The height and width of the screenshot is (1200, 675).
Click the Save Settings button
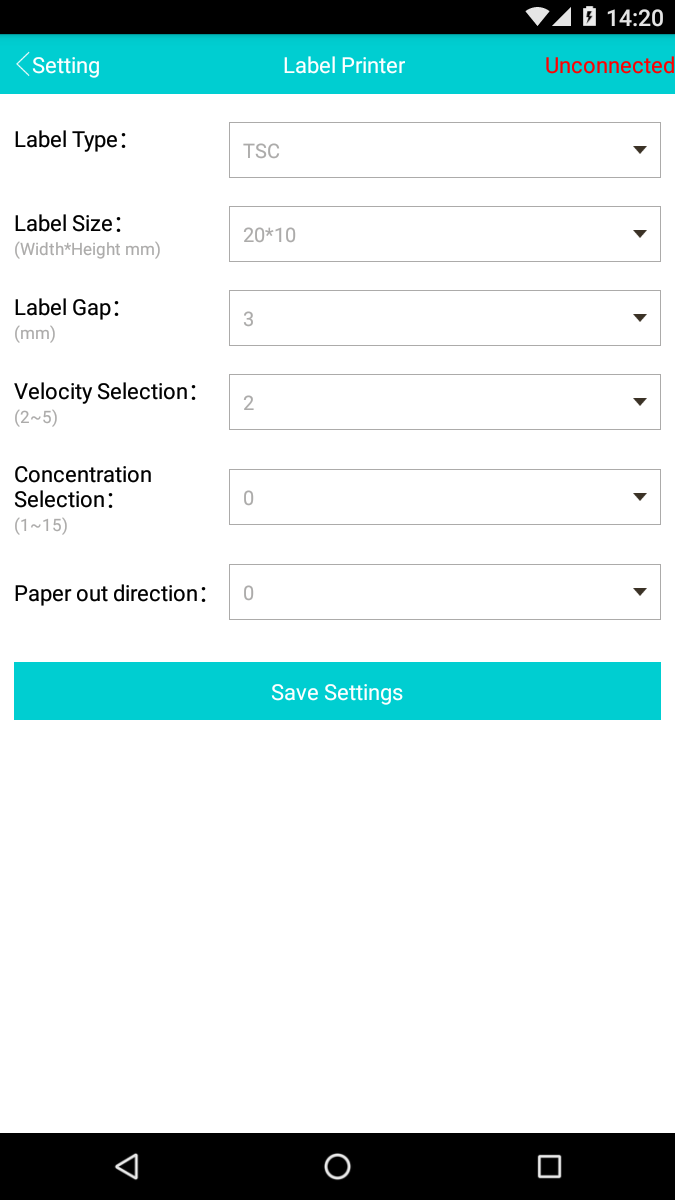coord(337,691)
